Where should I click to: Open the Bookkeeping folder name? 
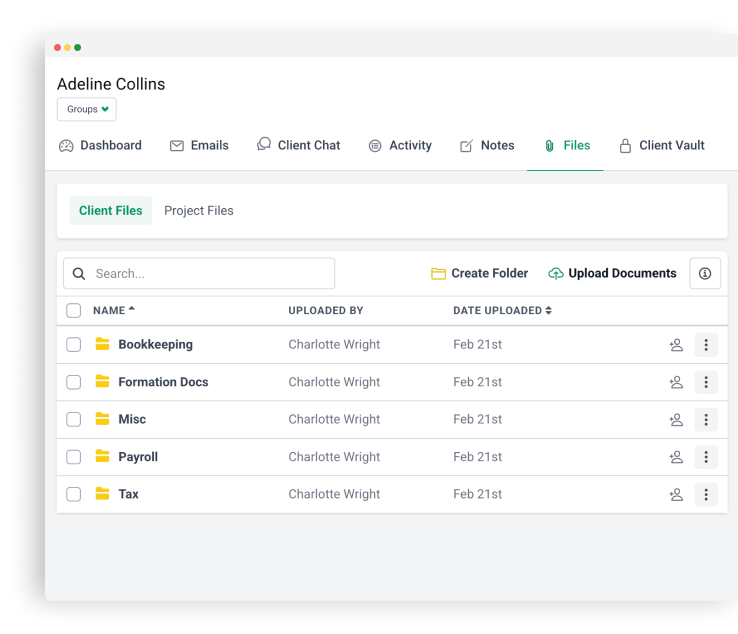pos(155,345)
